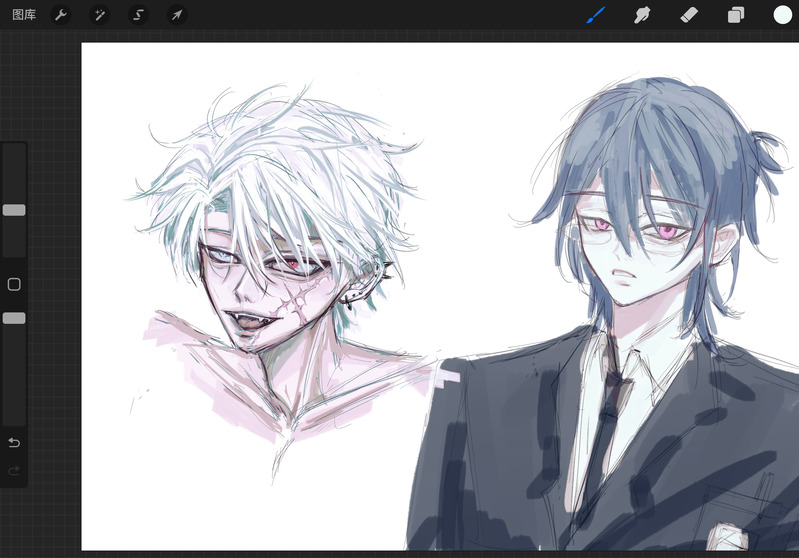Click the brush opacity slider handle

coord(14,318)
